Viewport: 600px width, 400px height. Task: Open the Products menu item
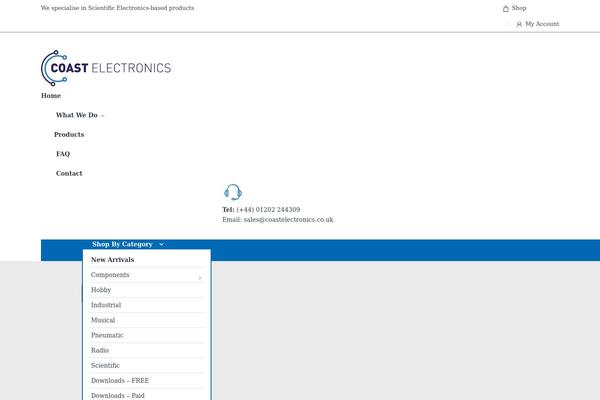(69, 135)
